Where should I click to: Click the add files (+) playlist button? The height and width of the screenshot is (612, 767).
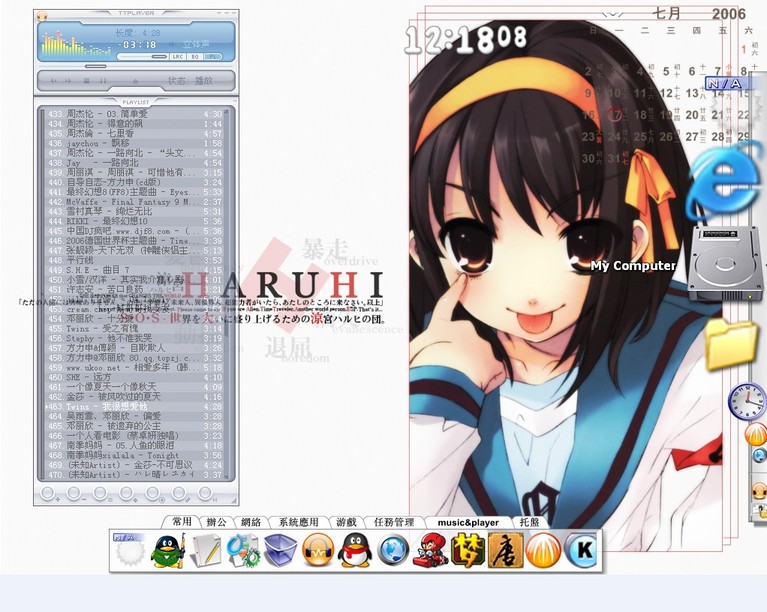point(47,493)
